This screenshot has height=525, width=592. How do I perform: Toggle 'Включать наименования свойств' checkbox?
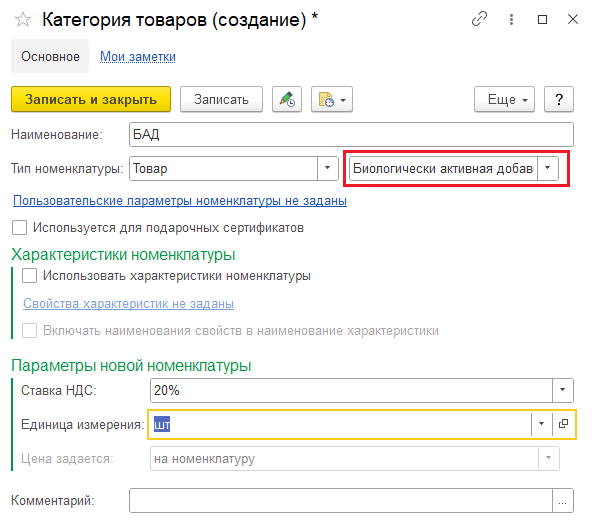click(x=29, y=330)
